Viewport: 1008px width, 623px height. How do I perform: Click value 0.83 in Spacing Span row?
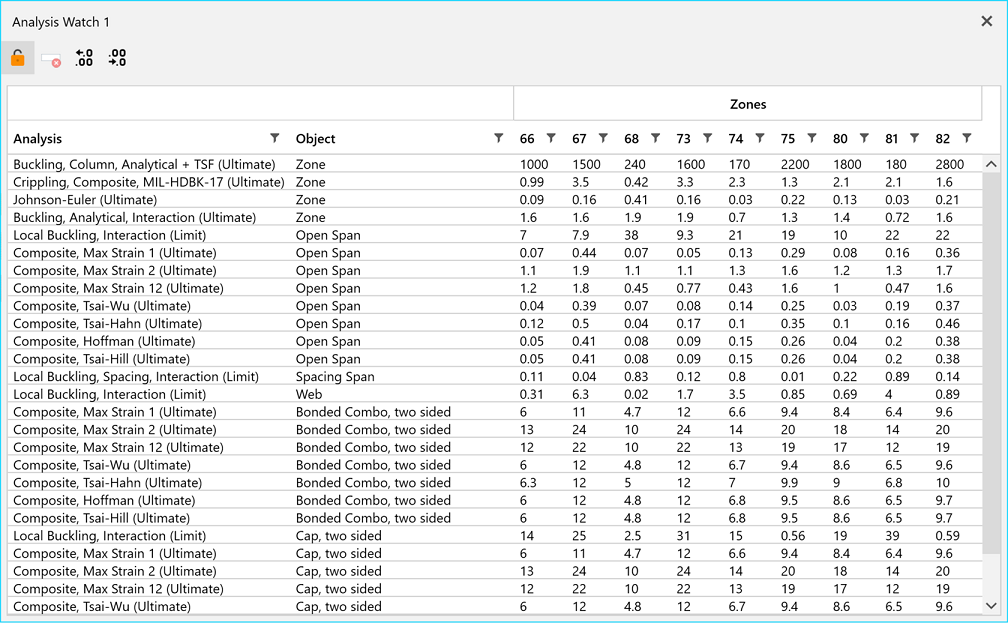pos(636,377)
